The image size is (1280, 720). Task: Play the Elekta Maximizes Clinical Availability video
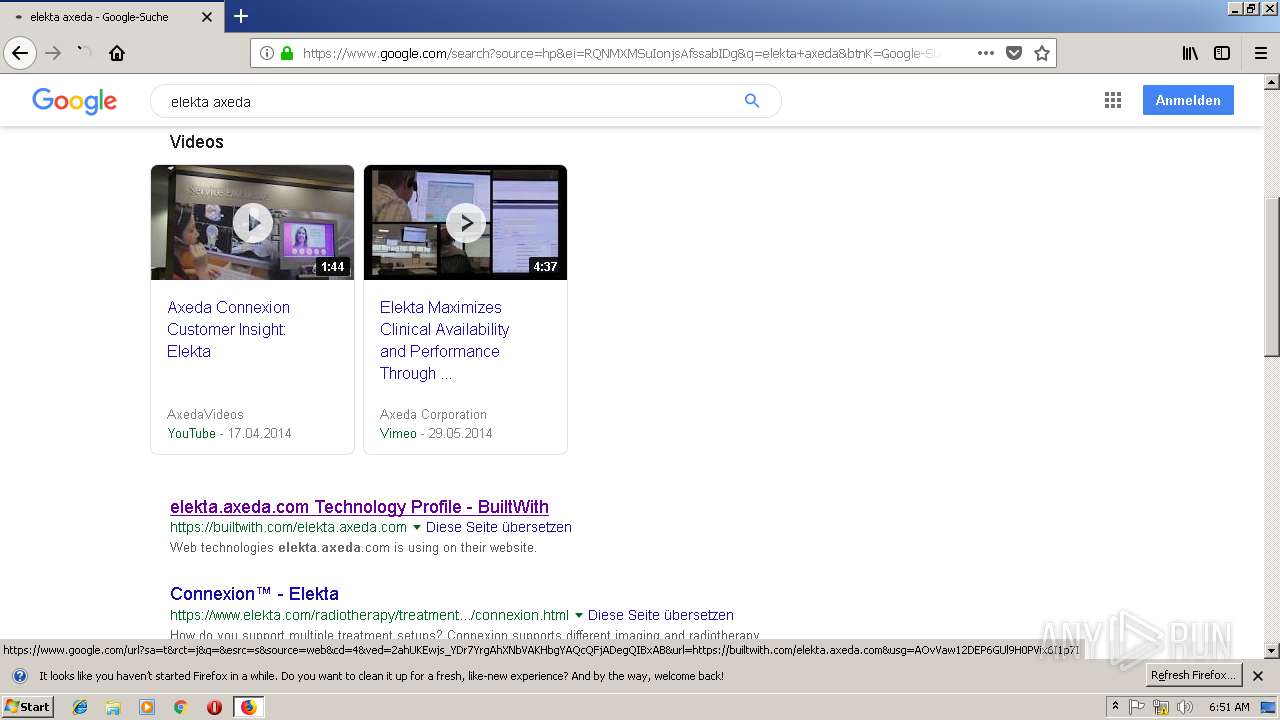(x=465, y=222)
